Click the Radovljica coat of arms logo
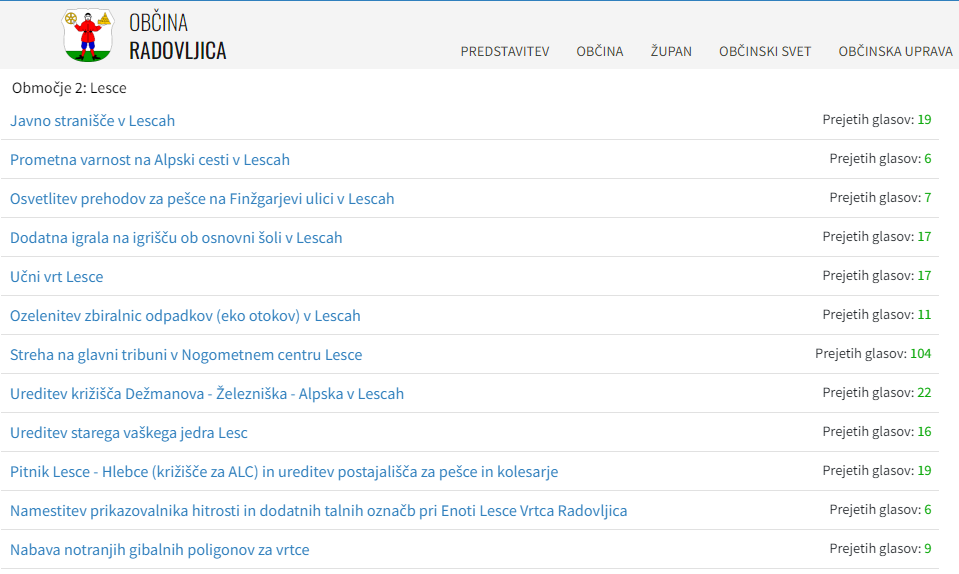 click(88, 35)
